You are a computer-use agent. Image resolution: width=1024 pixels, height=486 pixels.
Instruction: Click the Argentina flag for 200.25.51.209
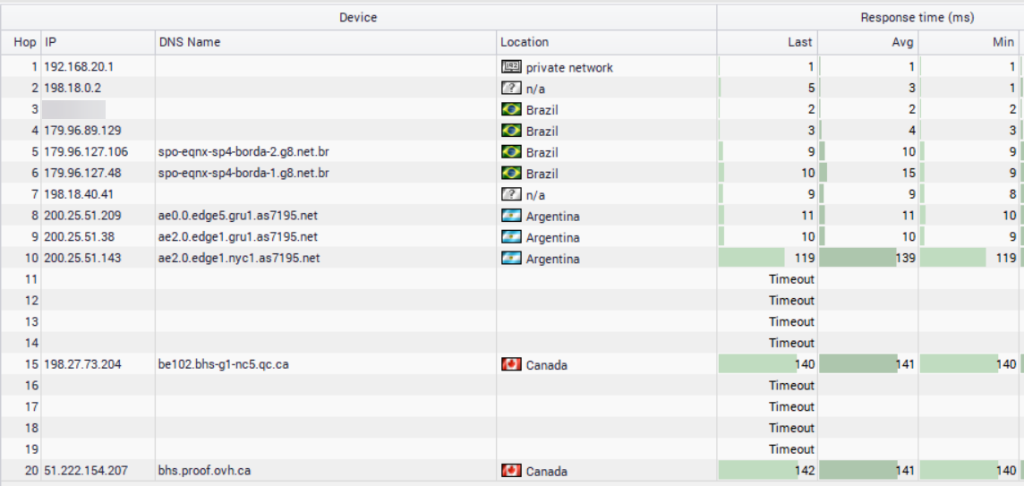tap(511, 216)
